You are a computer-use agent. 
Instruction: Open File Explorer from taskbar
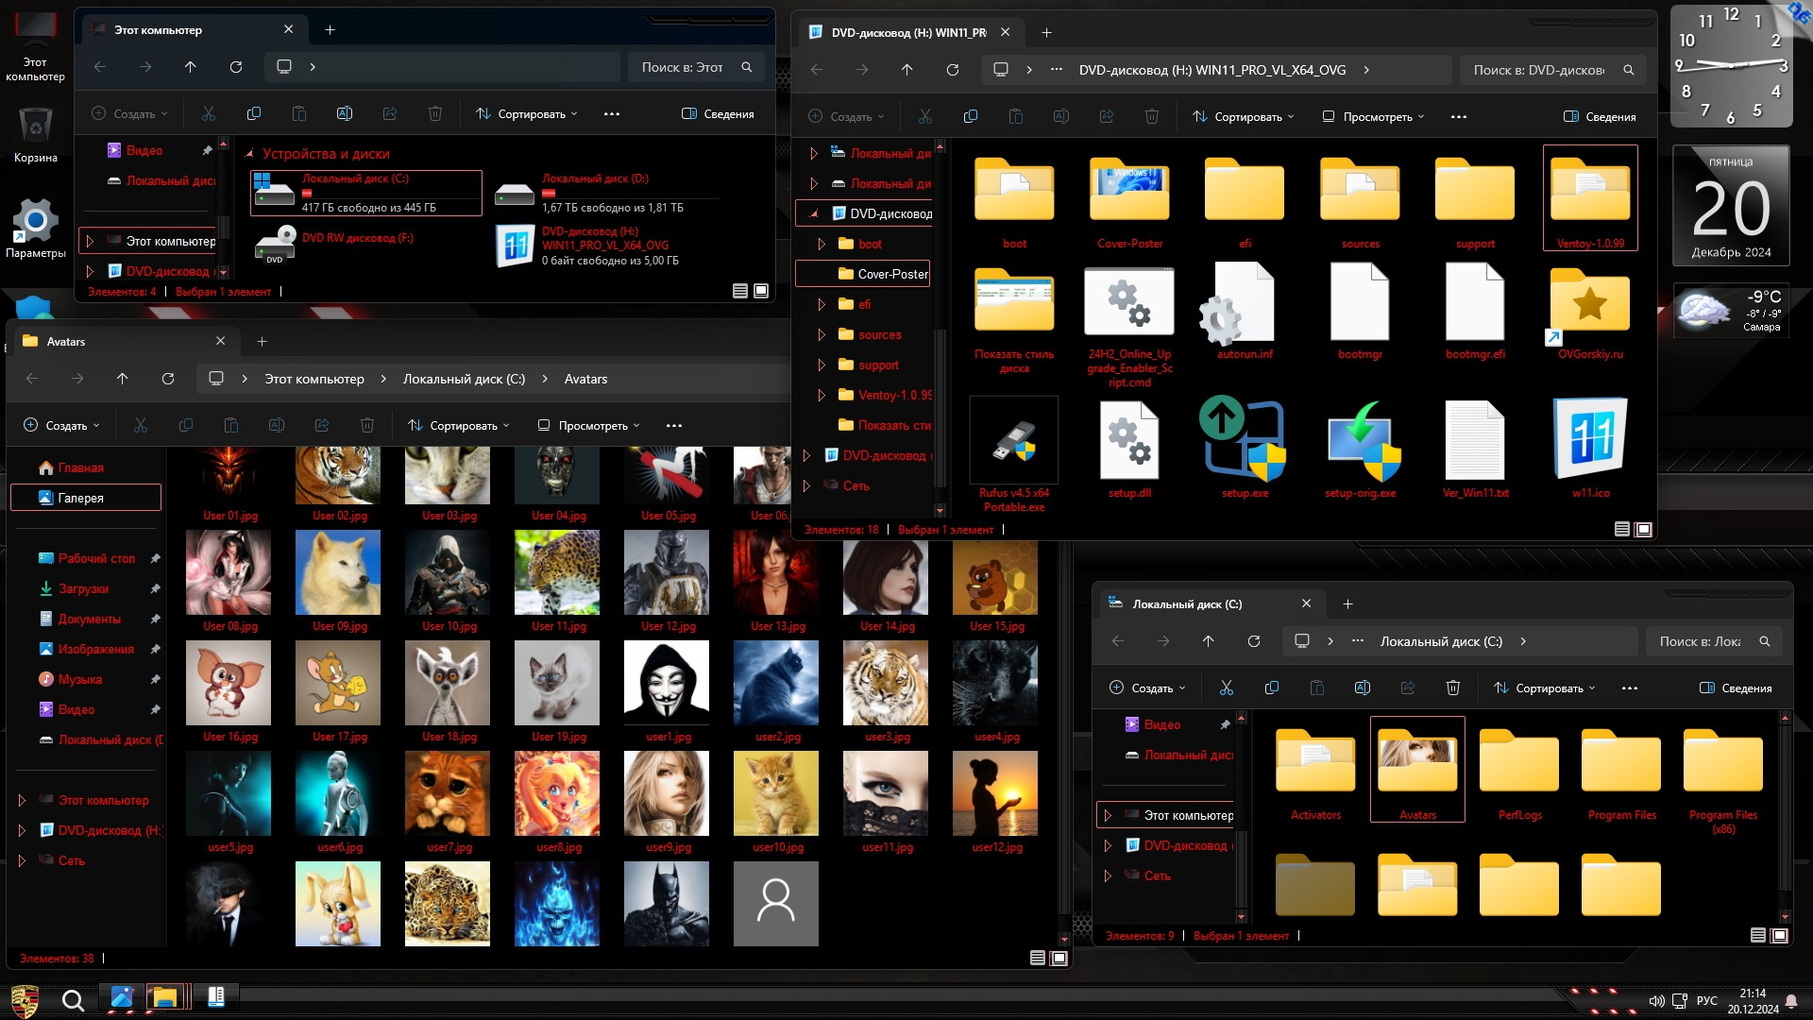(x=164, y=997)
